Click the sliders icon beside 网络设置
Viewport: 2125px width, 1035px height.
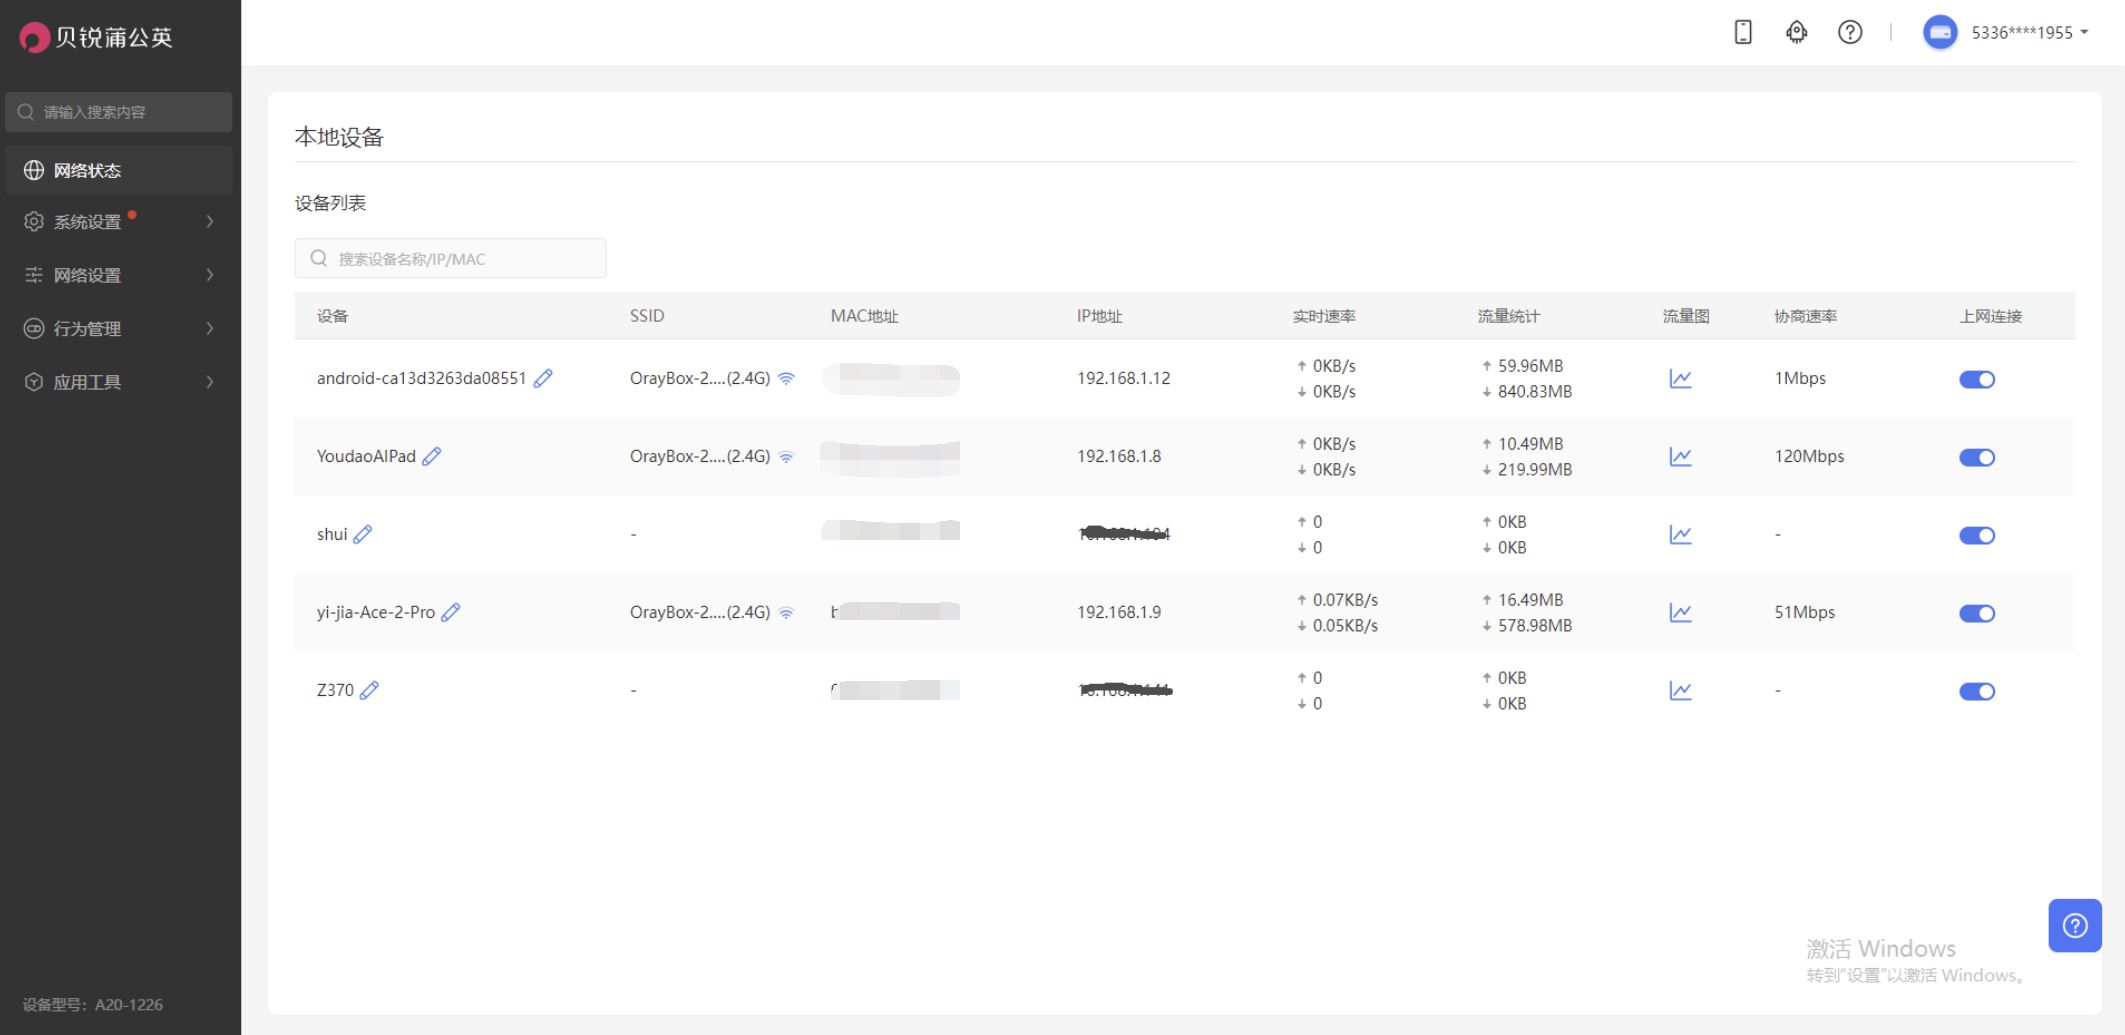(34, 275)
